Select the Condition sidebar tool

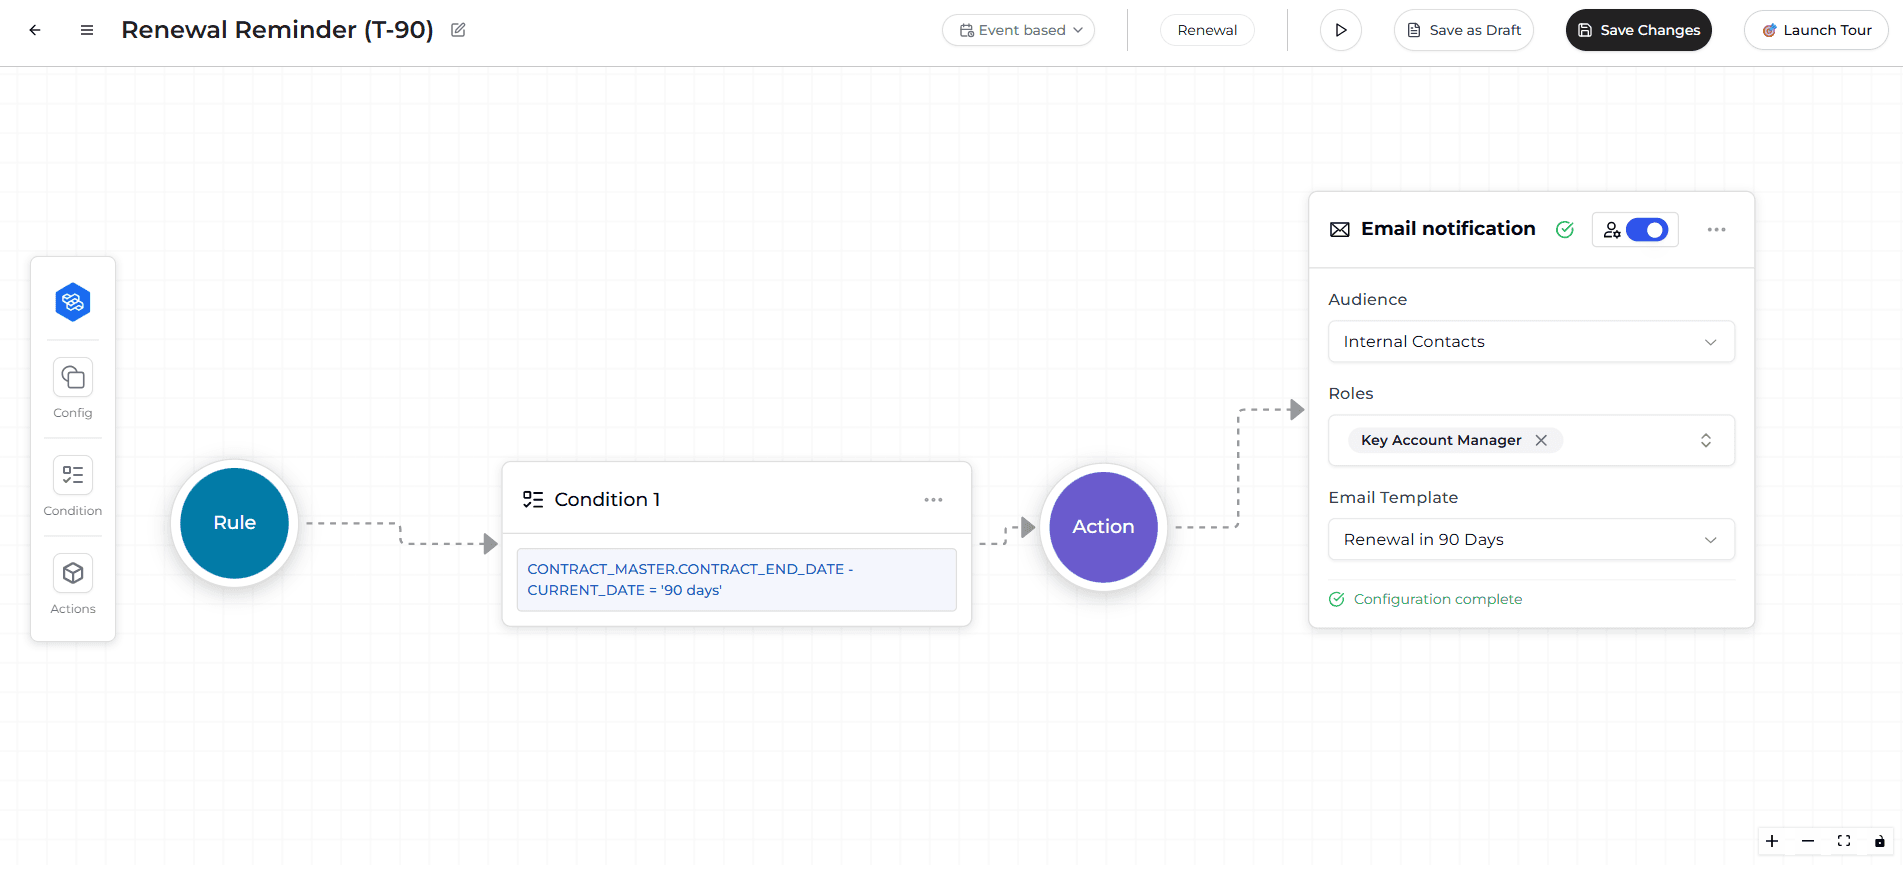coord(73,476)
